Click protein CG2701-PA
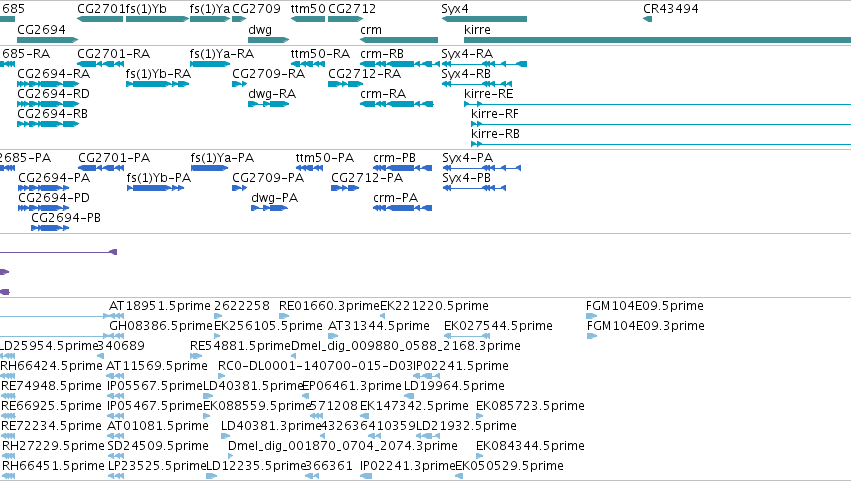This screenshot has width=851, height=481. [x=101, y=168]
